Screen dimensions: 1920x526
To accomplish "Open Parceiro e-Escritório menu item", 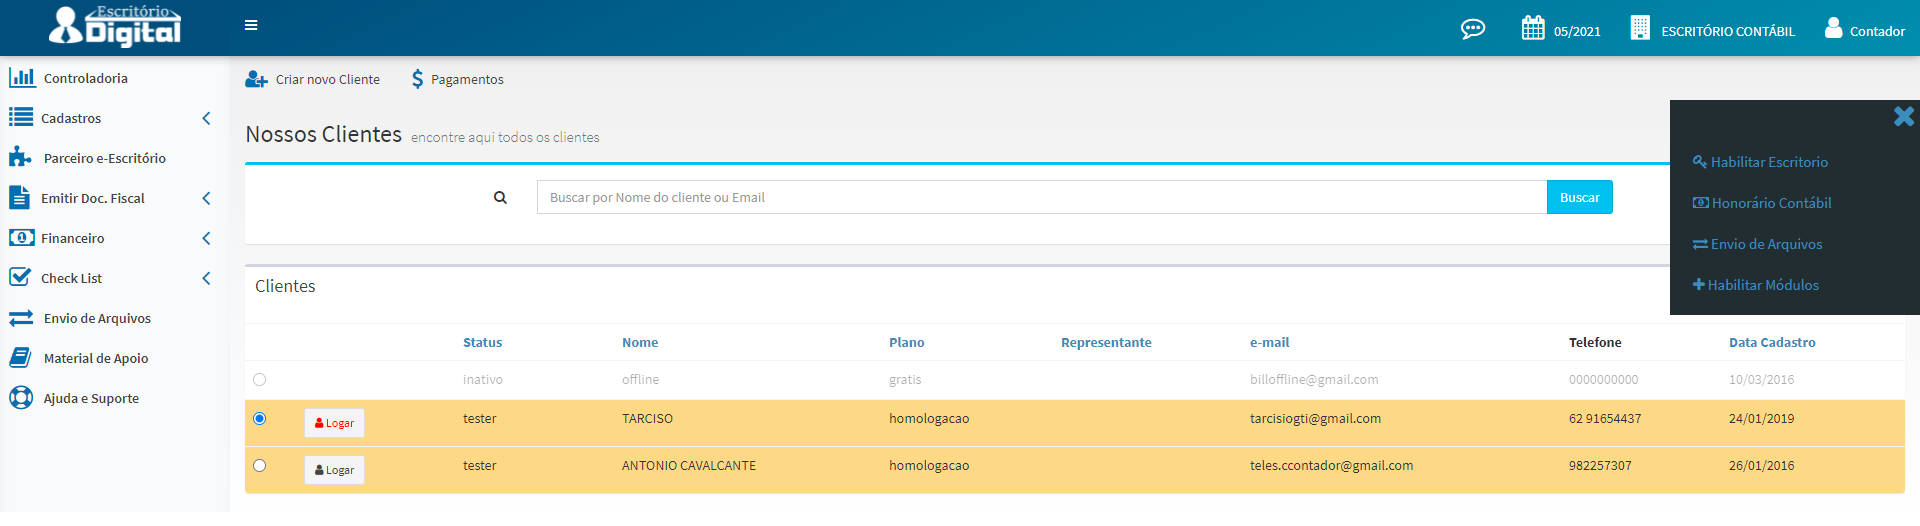I will pyautogui.click(x=105, y=158).
